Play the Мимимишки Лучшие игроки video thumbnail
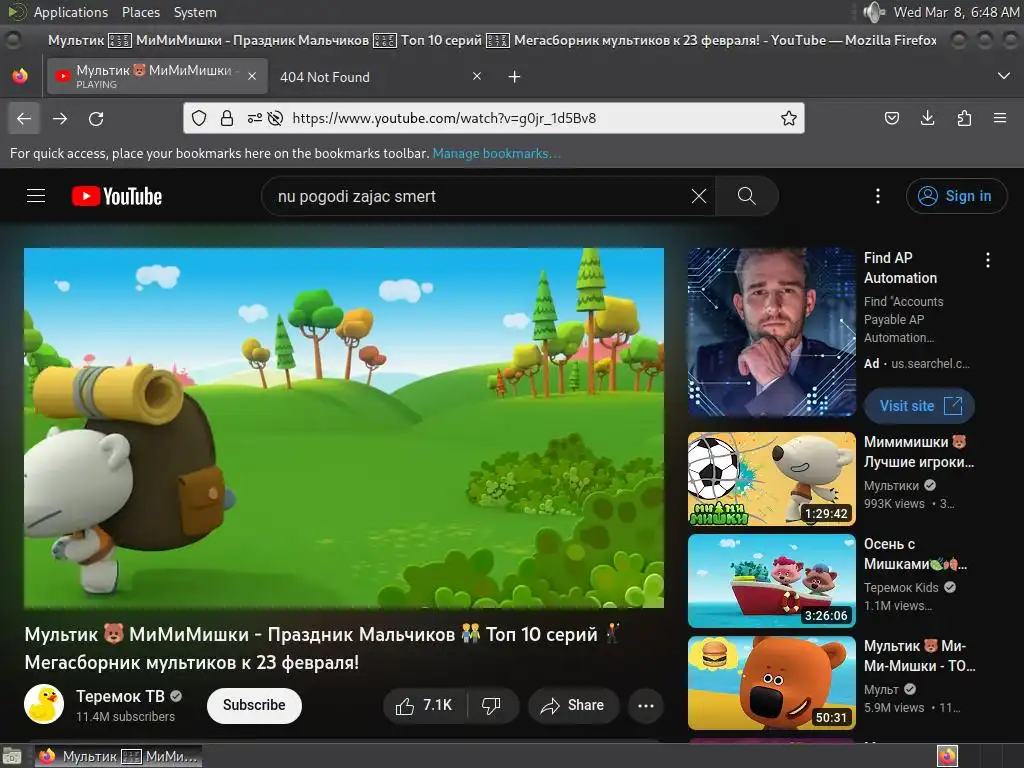 [771, 479]
